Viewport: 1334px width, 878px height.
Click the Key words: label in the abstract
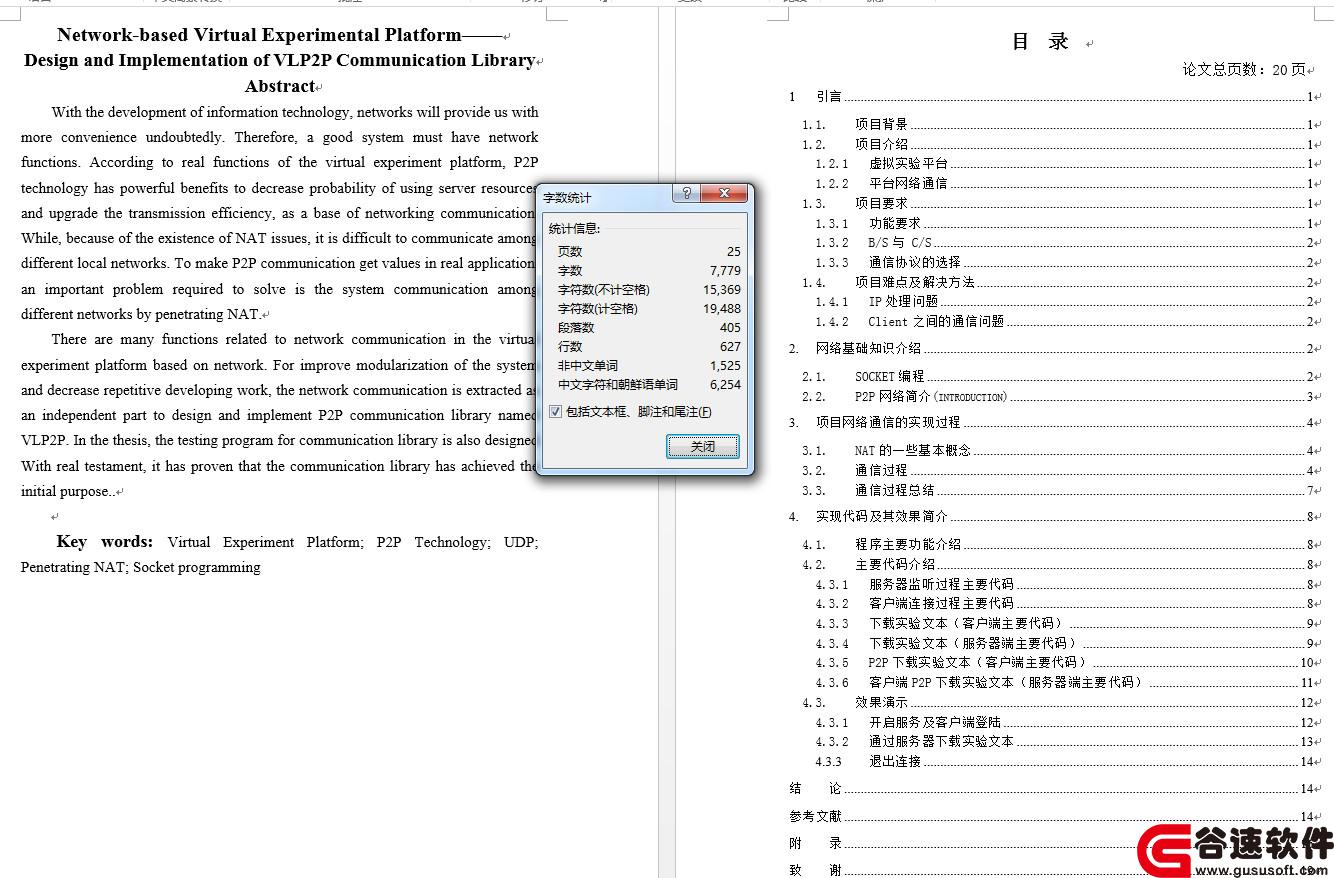(x=105, y=542)
